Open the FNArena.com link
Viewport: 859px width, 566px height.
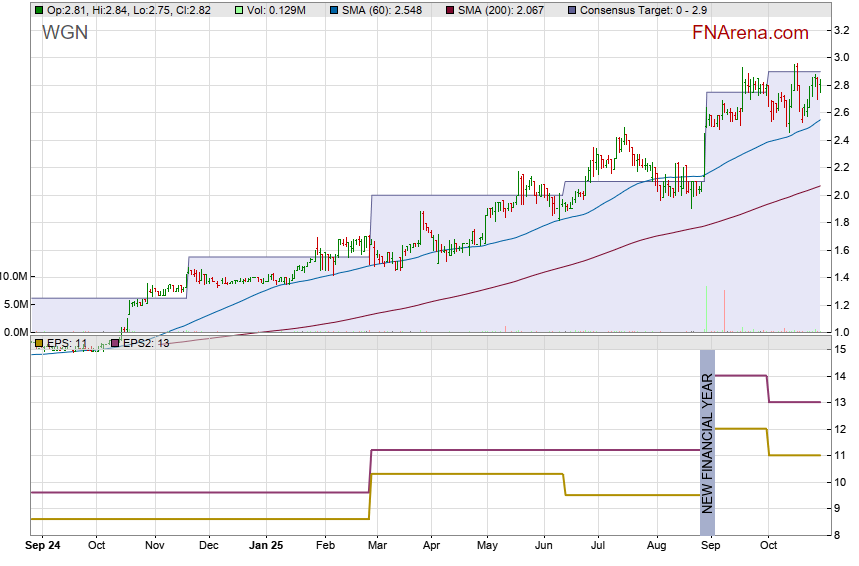pos(750,33)
